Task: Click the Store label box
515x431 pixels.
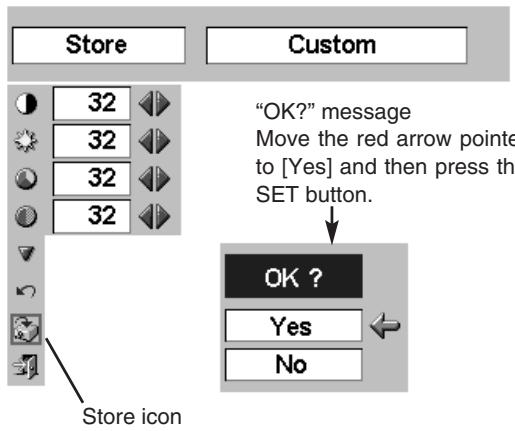Action: 99,45
